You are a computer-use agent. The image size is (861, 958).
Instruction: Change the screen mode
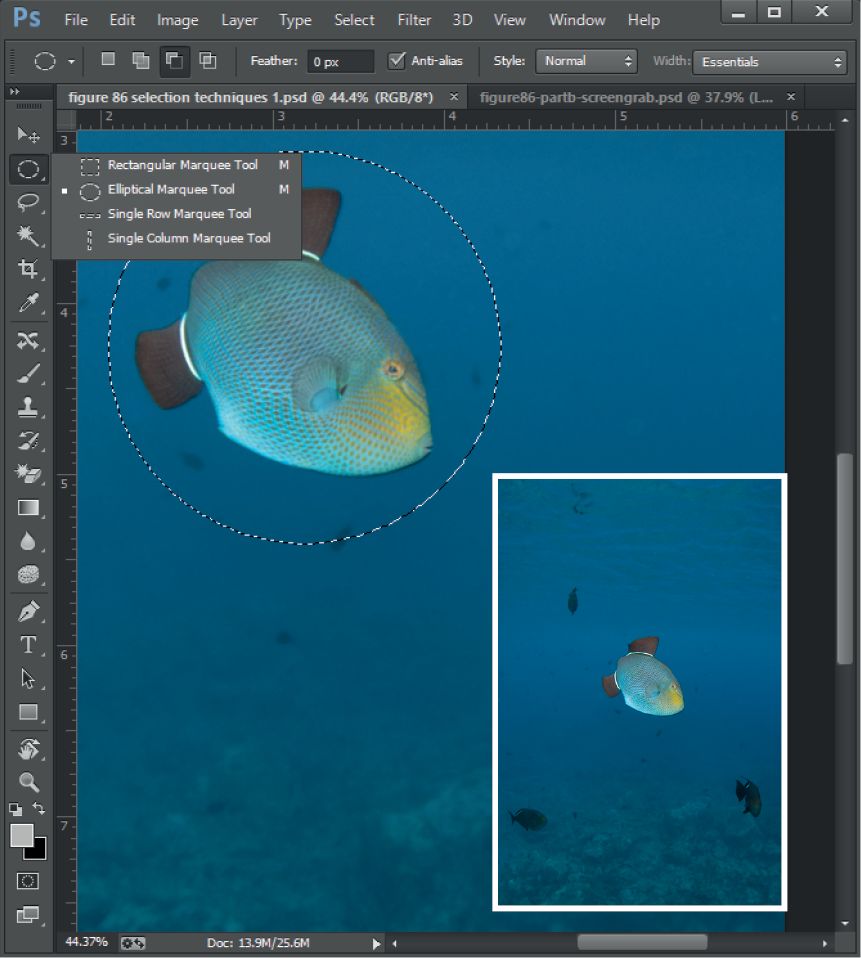pyautogui.click(x=27, y=915)
